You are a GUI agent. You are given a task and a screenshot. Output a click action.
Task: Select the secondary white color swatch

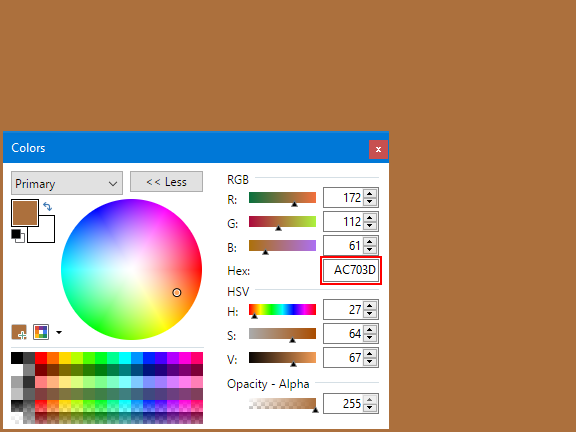[46, 234]
